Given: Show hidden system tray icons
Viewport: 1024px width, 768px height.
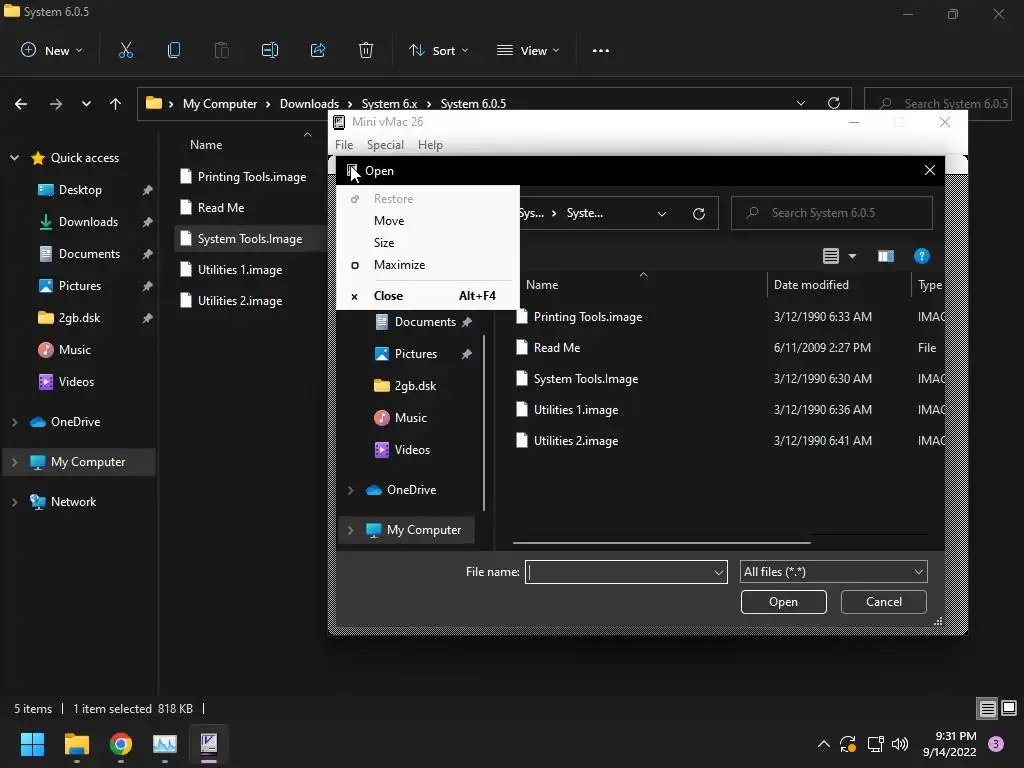Looking at the screenshot, I should point(824,744).
